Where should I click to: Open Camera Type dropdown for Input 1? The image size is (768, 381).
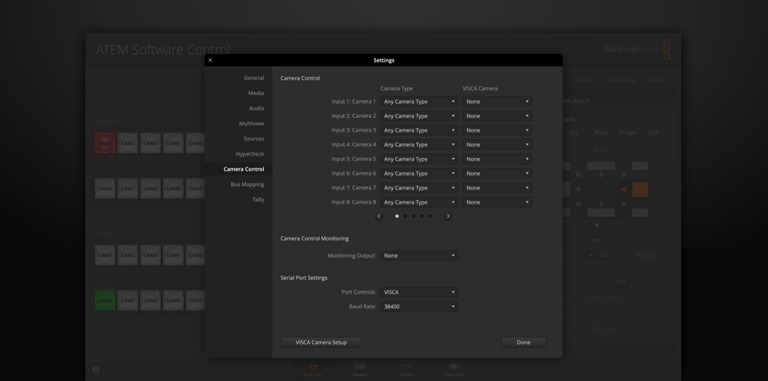(419, 102)
